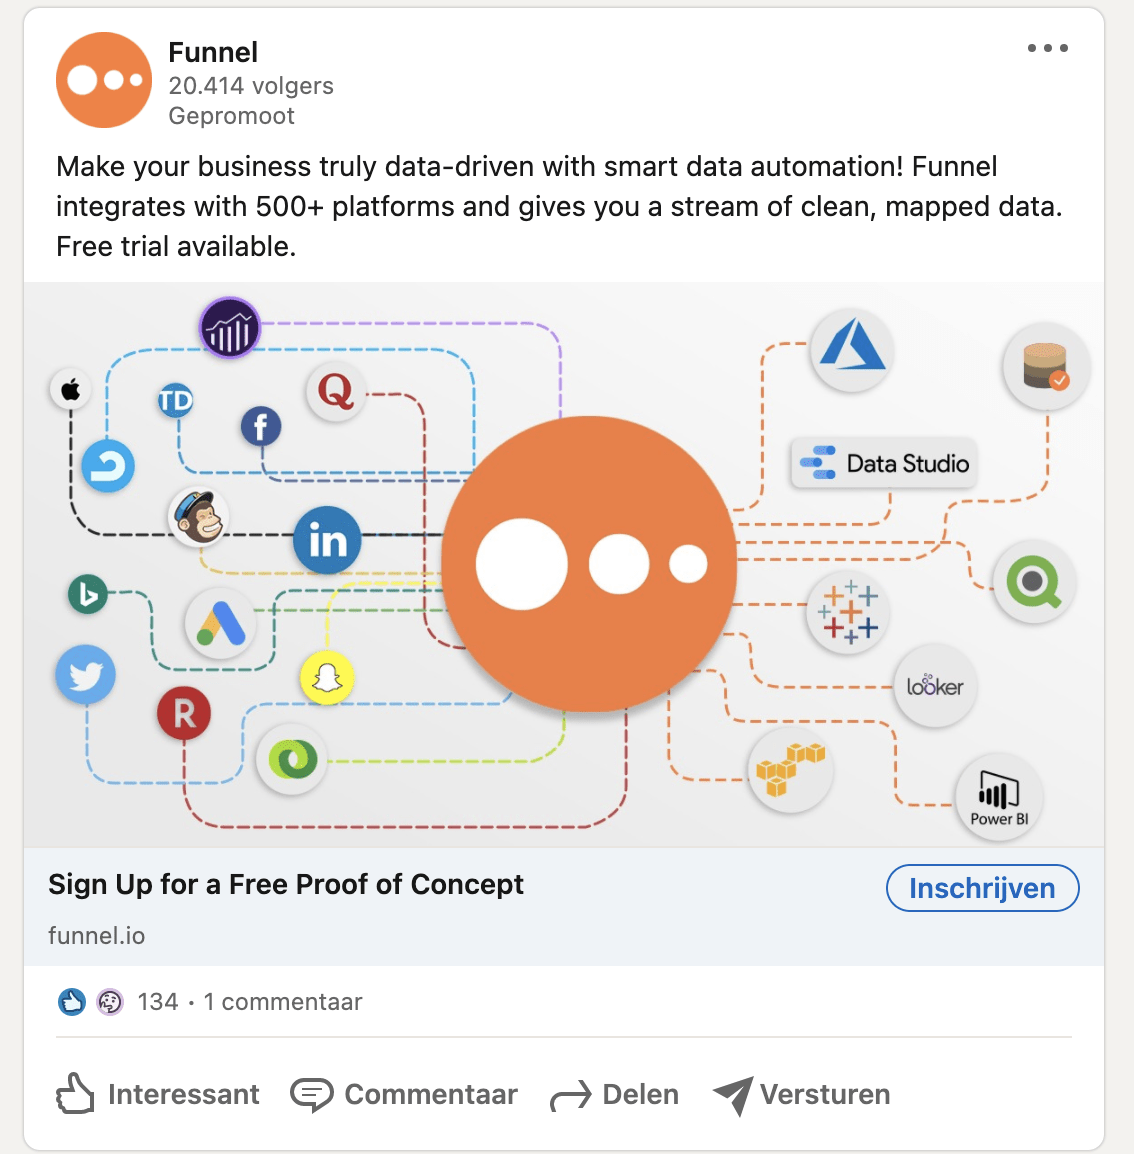Screen dimensions: 1134x1154
Task: Click the yellow Snapchat ghost icon
Action: click(x=327, y=679)
